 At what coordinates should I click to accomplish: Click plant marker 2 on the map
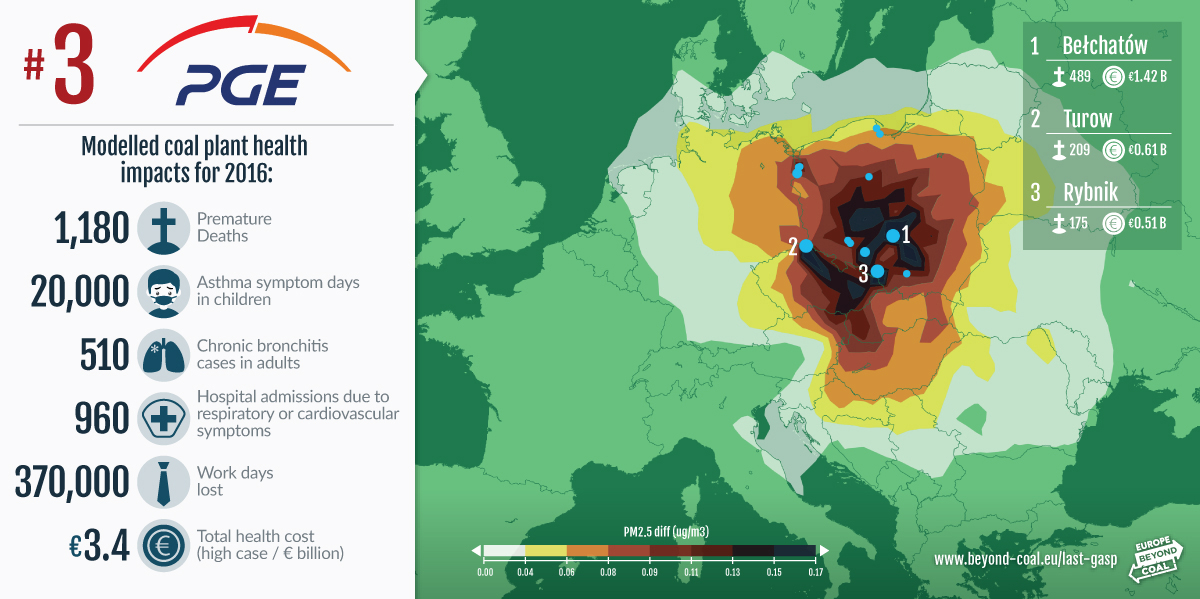coord(806,246)
